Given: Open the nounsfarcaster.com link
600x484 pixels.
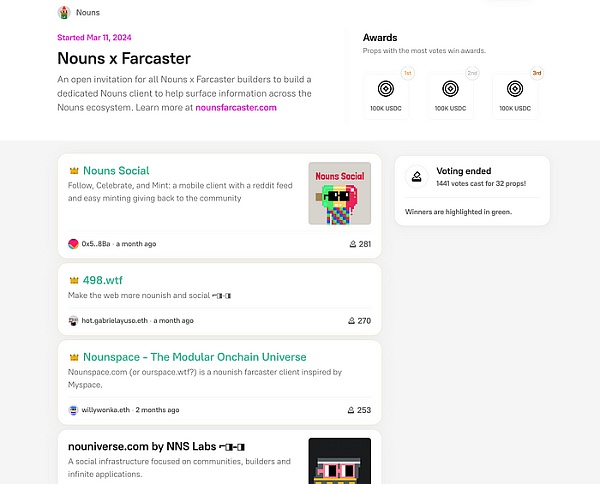Looking at the screenshot, I should 234,107.
